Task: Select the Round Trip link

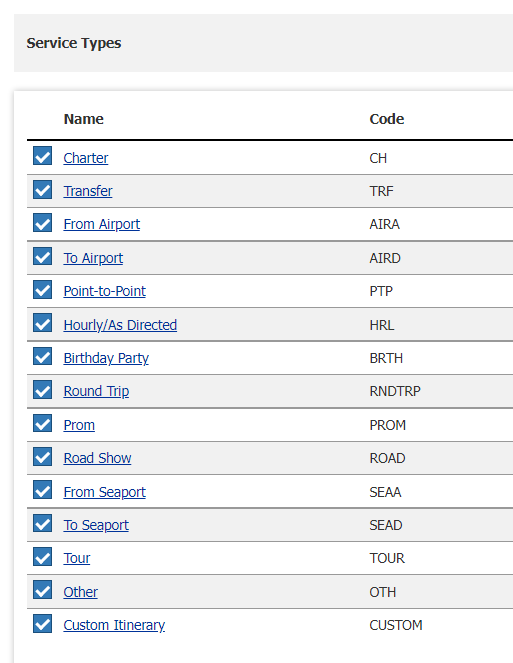Action: (96, 391)
